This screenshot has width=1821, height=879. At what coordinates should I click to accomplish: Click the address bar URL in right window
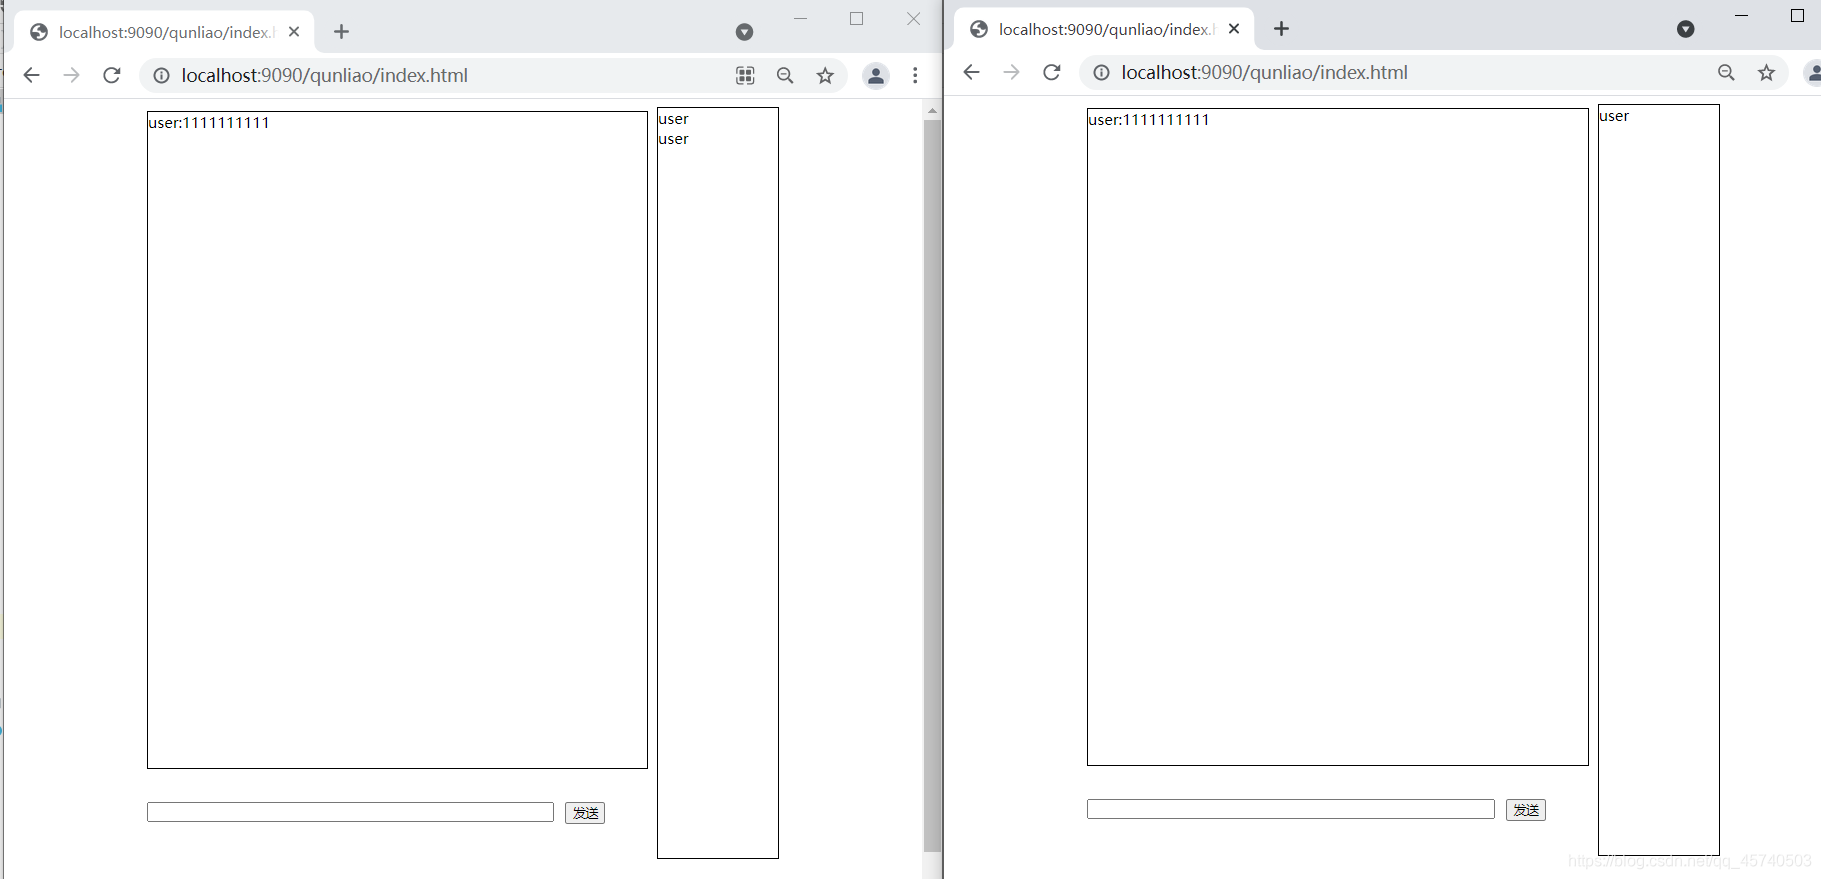(1264, 72)
